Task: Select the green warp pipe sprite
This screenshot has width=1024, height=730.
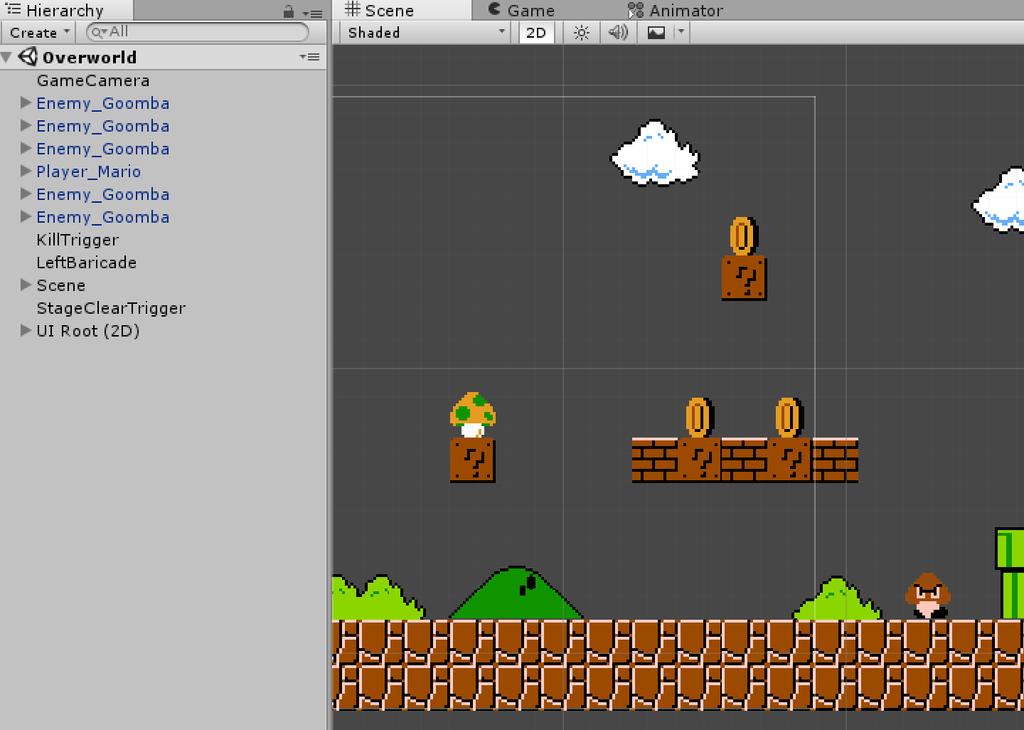Action: 1010,573
